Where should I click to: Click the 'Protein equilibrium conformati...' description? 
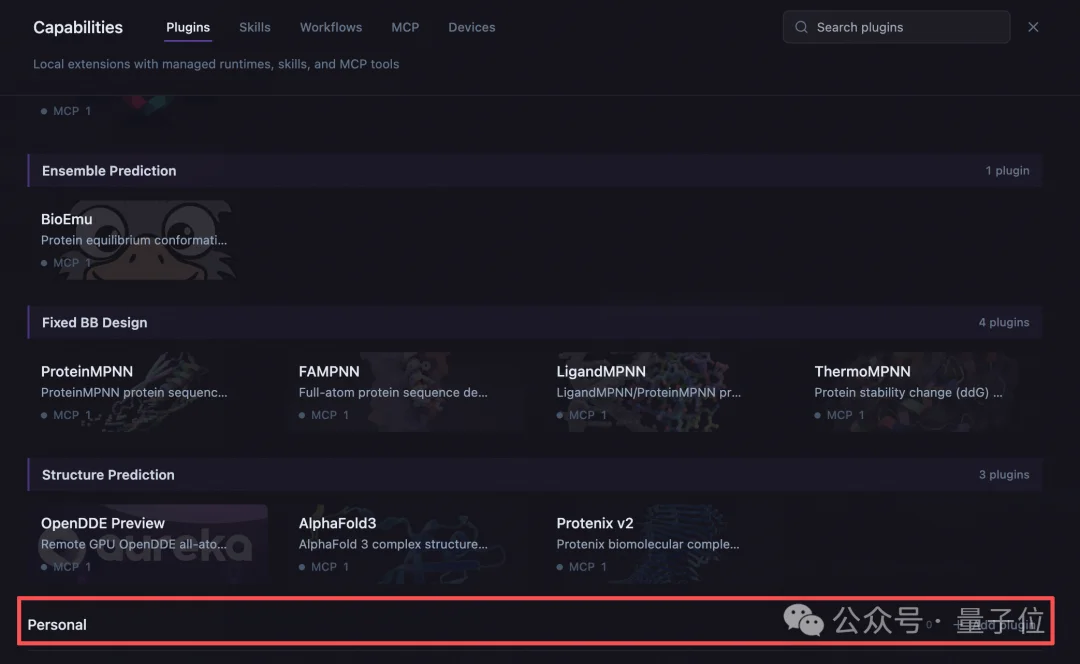(134, 240)
